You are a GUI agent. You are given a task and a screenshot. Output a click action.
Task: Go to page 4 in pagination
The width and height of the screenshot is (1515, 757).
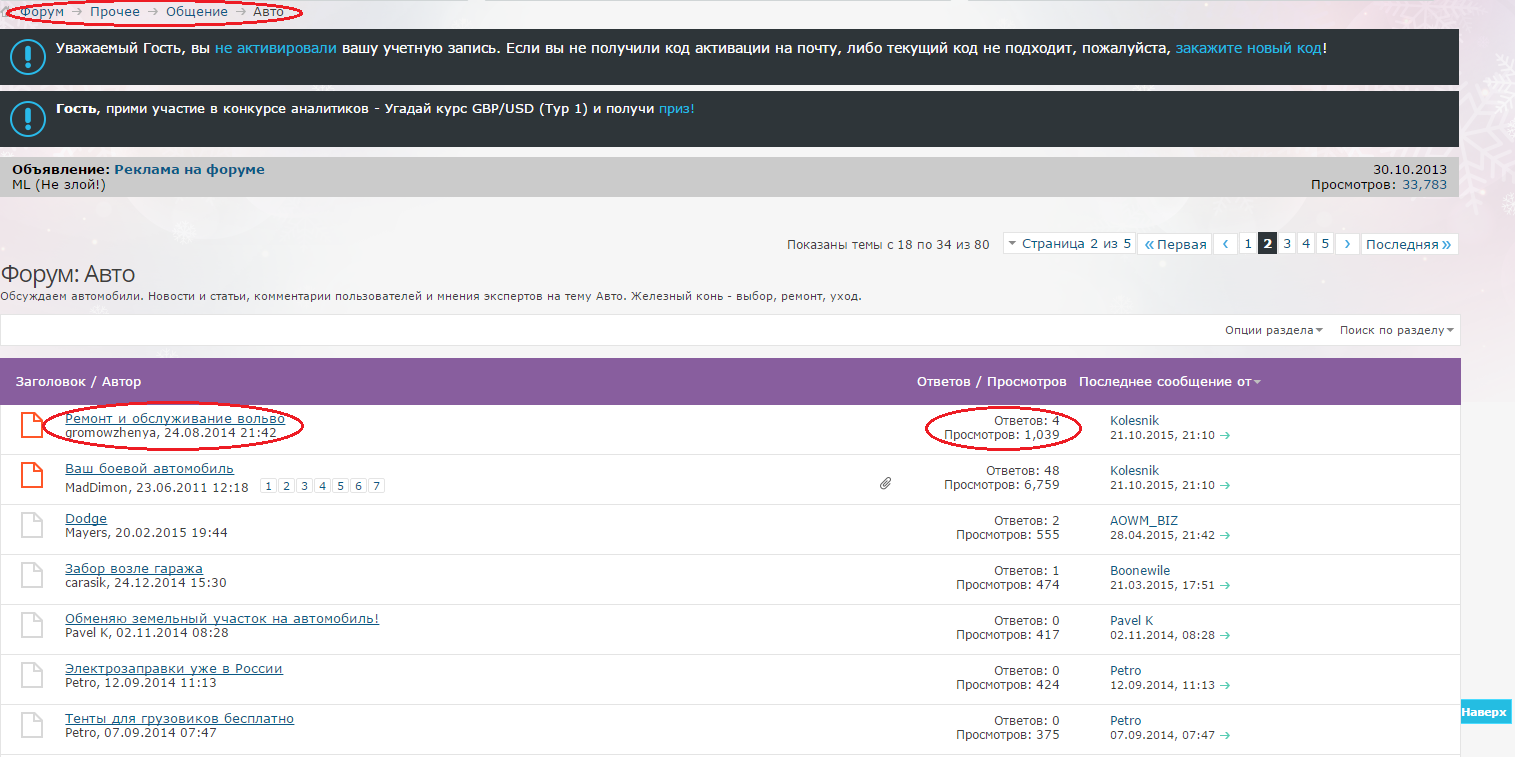1306,244
